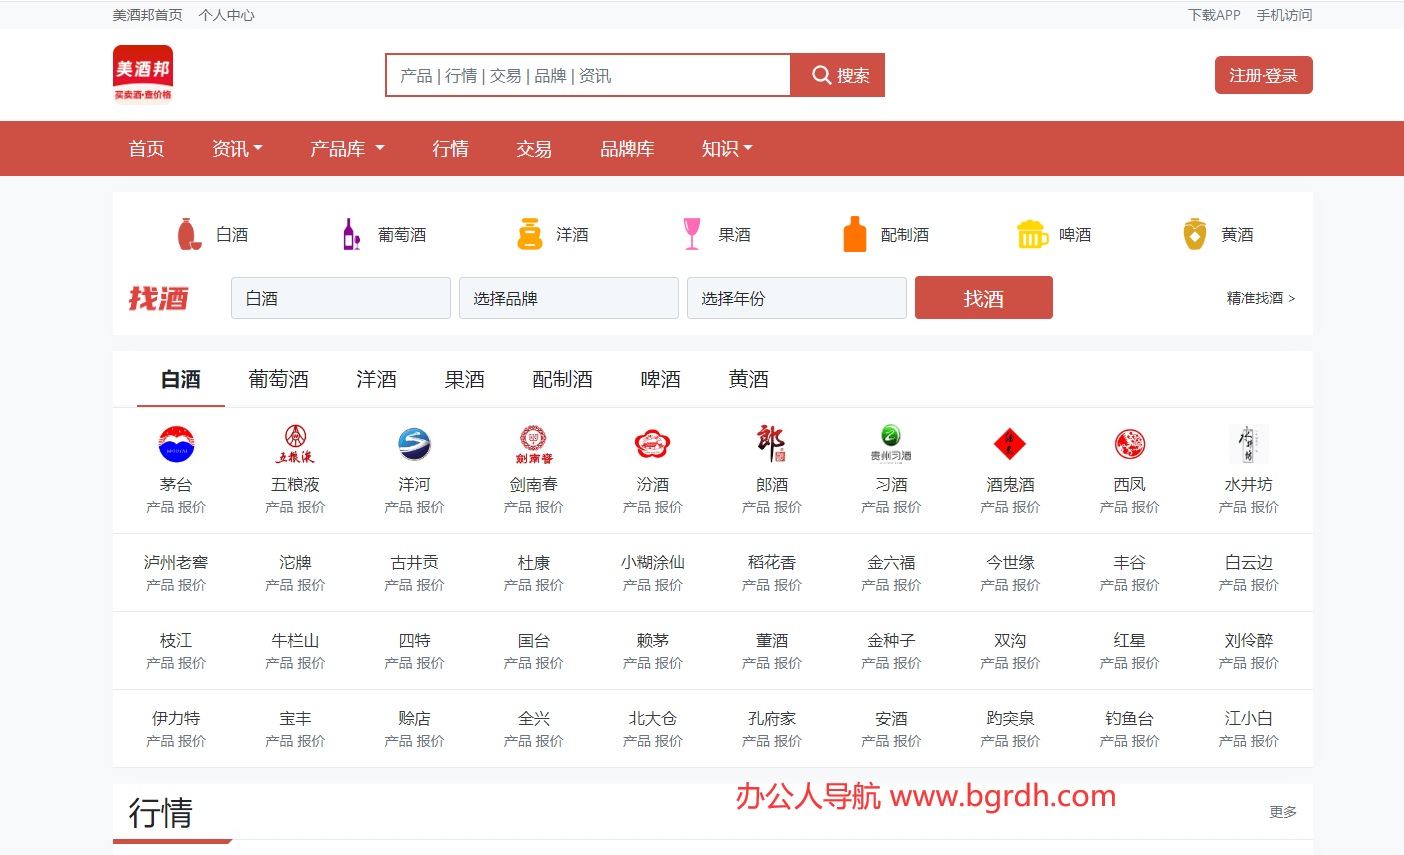Click the 黄酒 jar category icon
Viewport: 1404px width, 855px height.
coord(1194,234)
